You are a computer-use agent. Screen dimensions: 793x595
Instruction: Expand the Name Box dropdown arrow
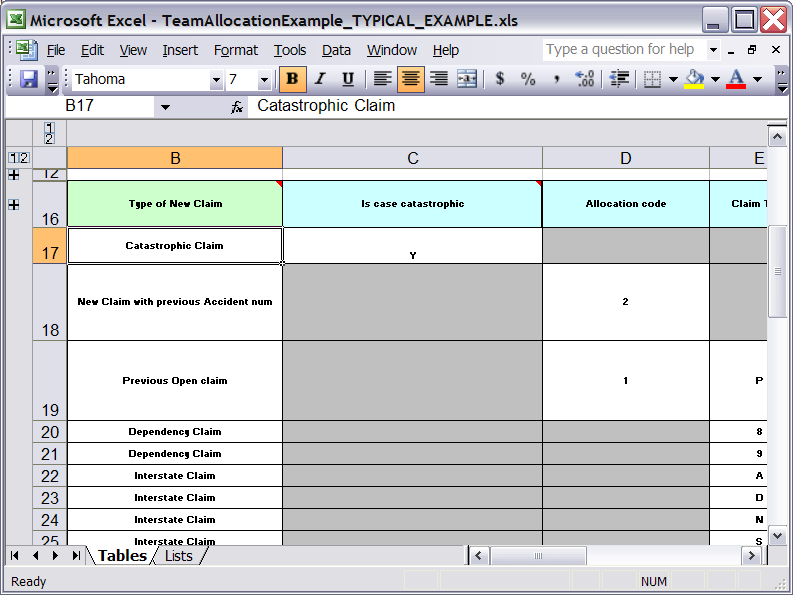click(165, 107)
